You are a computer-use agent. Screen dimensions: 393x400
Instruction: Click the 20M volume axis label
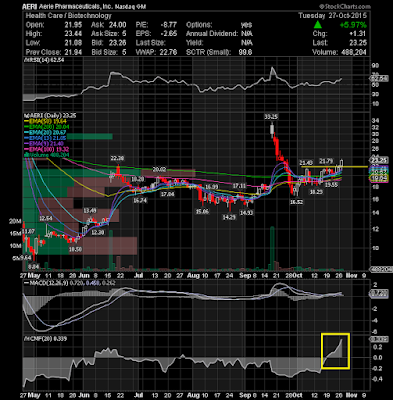[x=15, y=221]
